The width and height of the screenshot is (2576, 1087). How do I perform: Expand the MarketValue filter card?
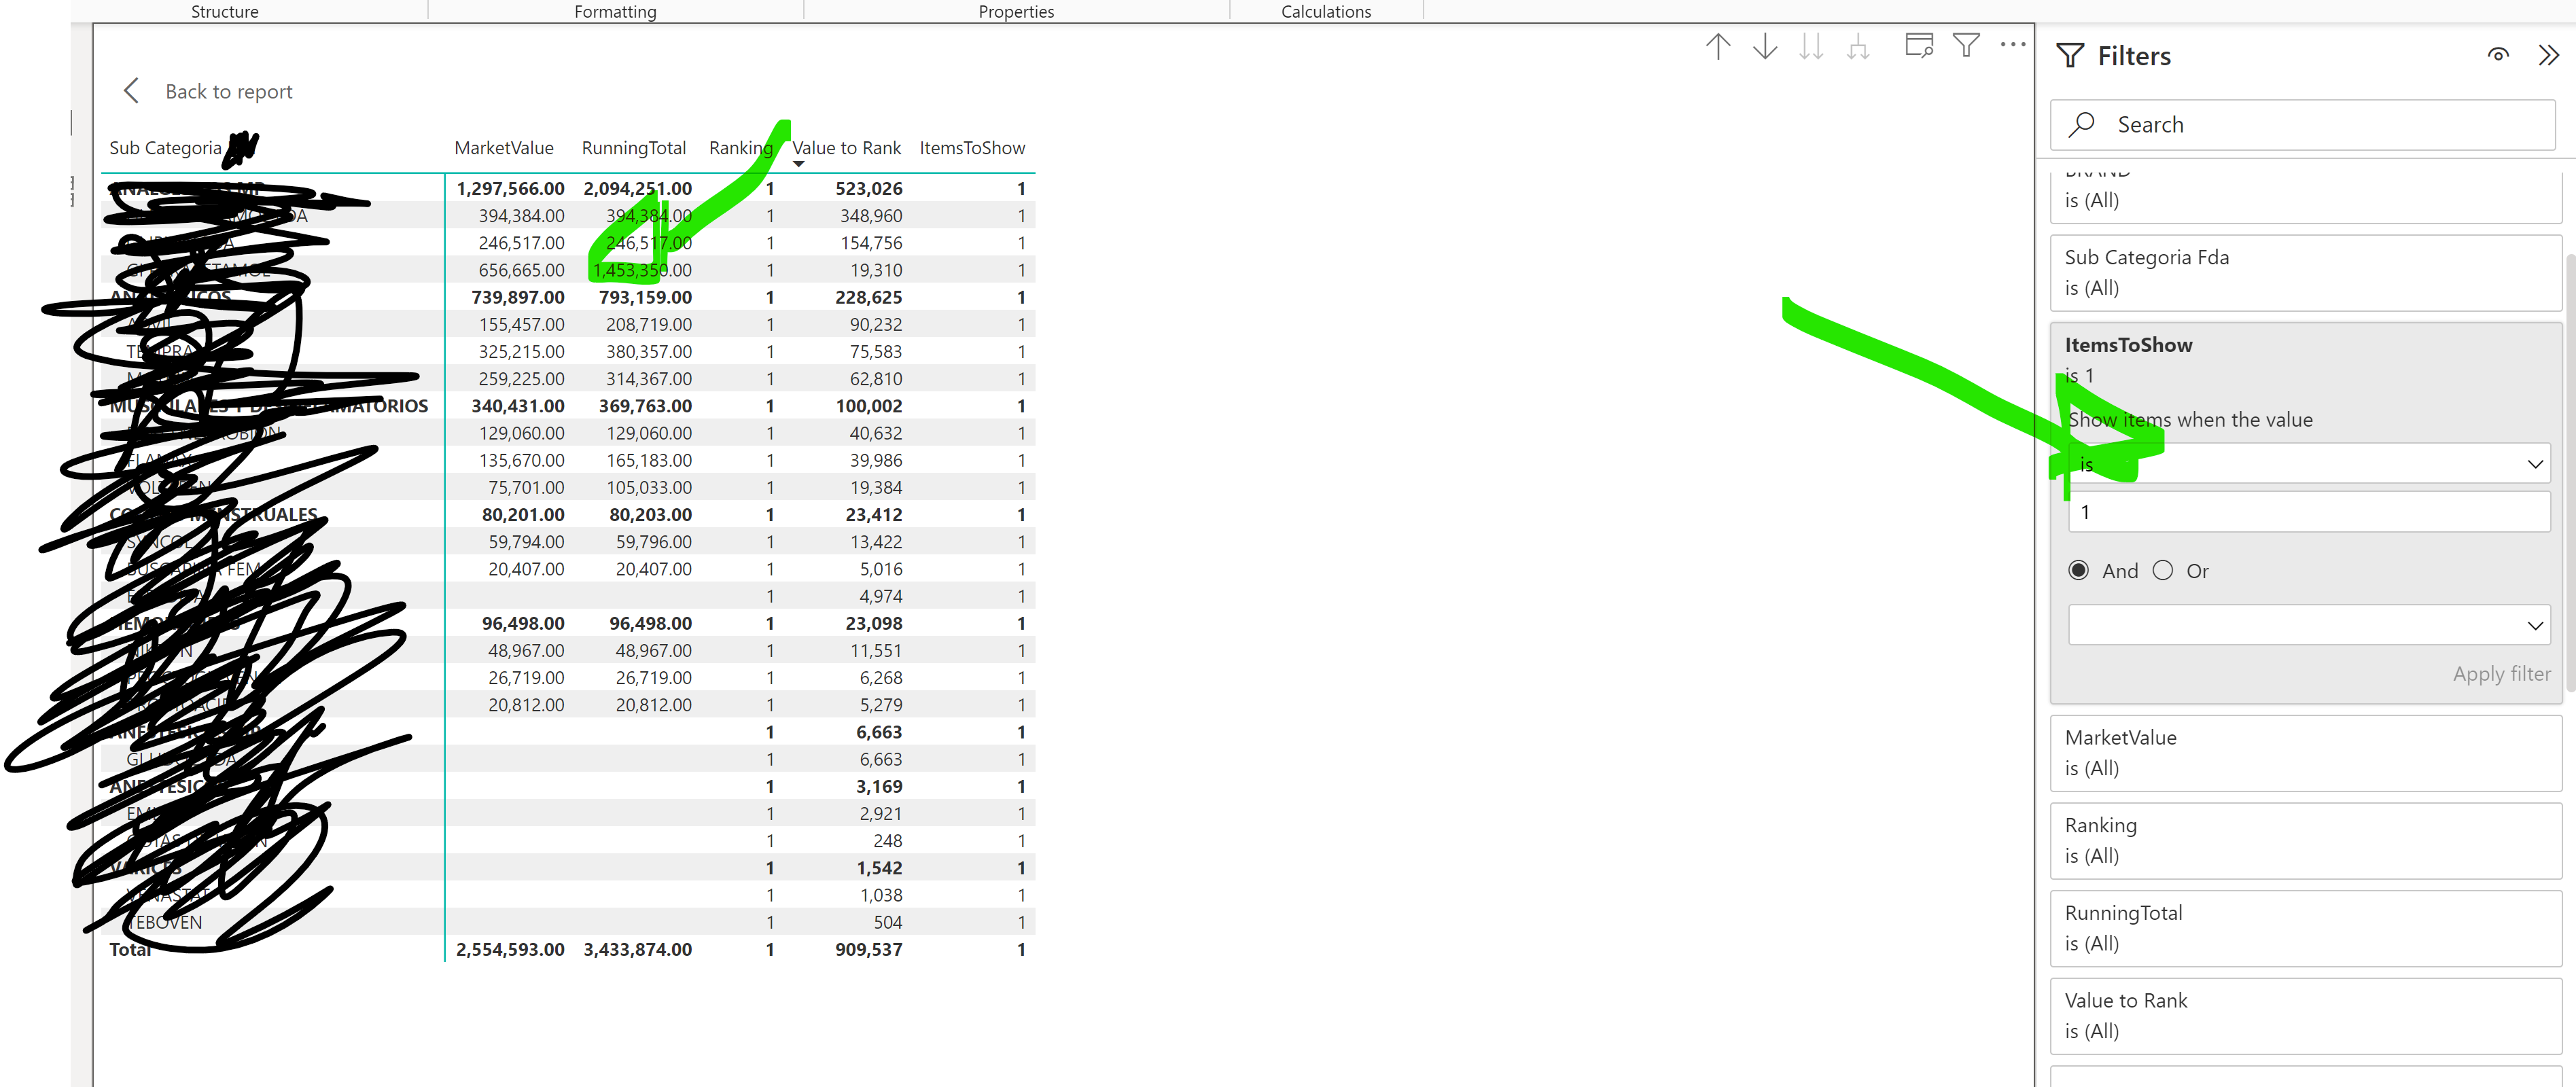[2305, 752]
